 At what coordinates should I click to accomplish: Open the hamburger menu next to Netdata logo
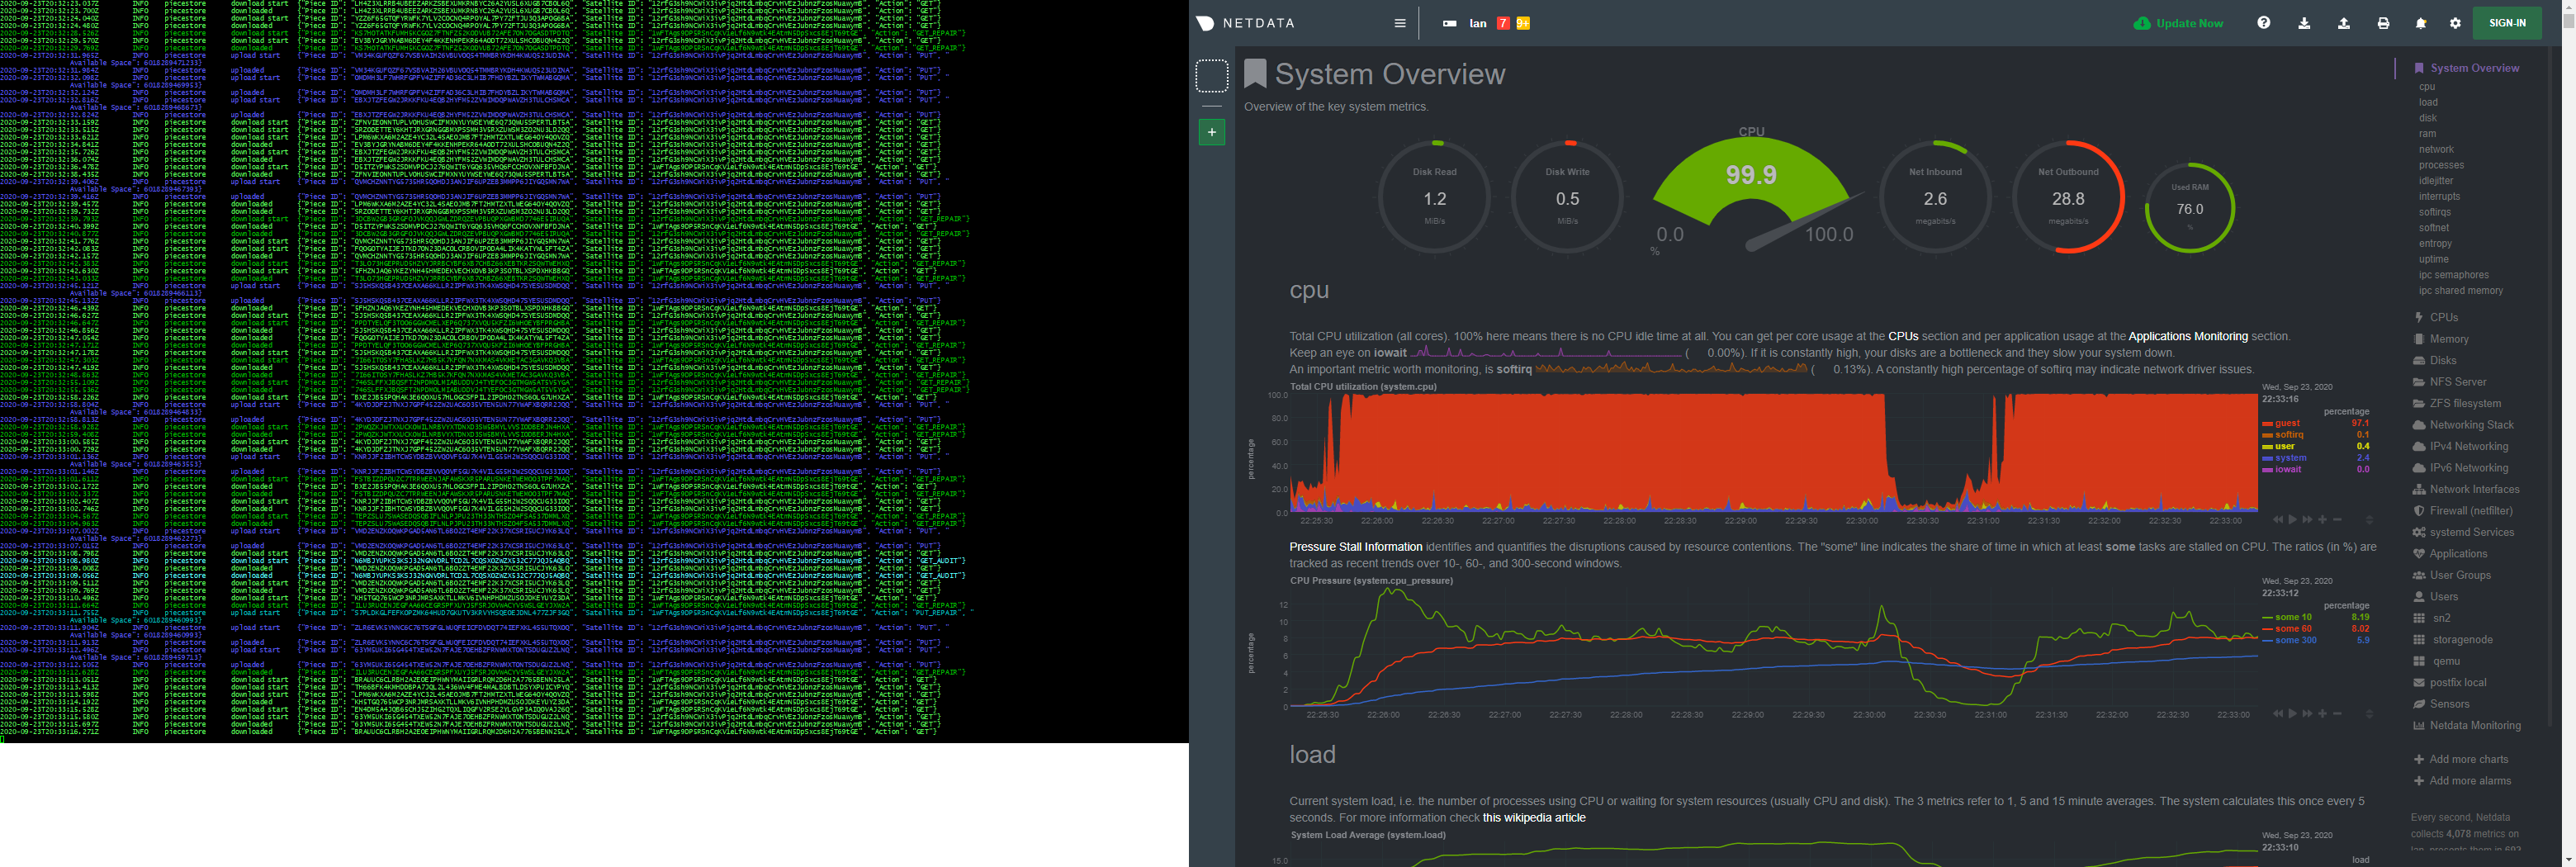[x=1399, y=23]
